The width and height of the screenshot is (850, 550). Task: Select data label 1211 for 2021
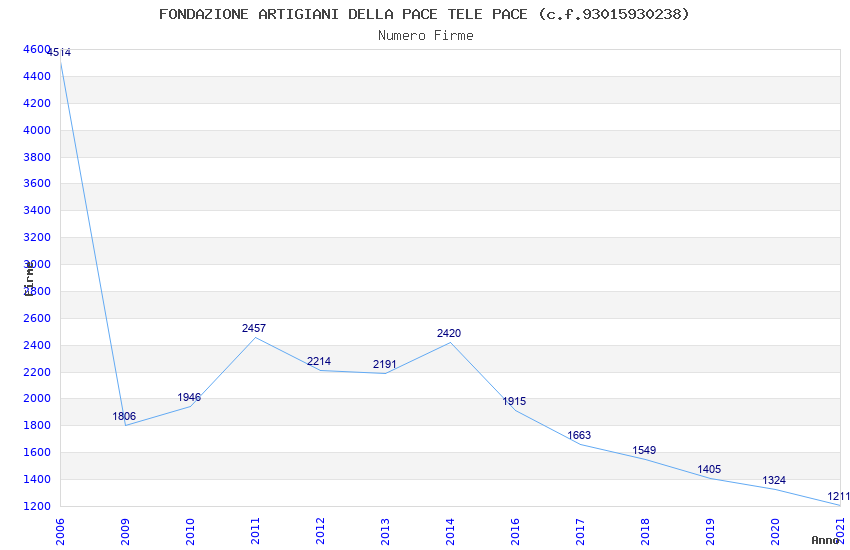click(839, 496)
